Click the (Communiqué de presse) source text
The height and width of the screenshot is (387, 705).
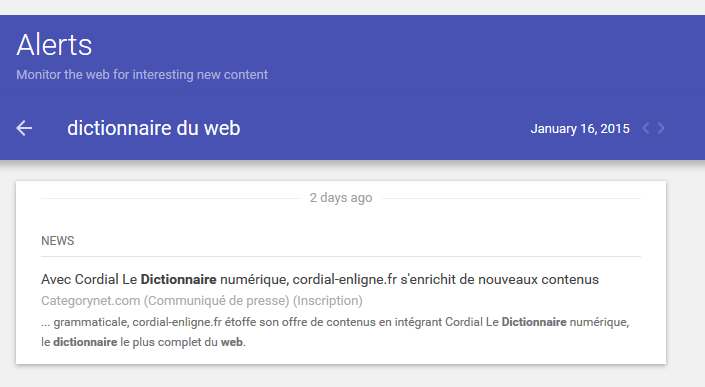click(216, 300)
